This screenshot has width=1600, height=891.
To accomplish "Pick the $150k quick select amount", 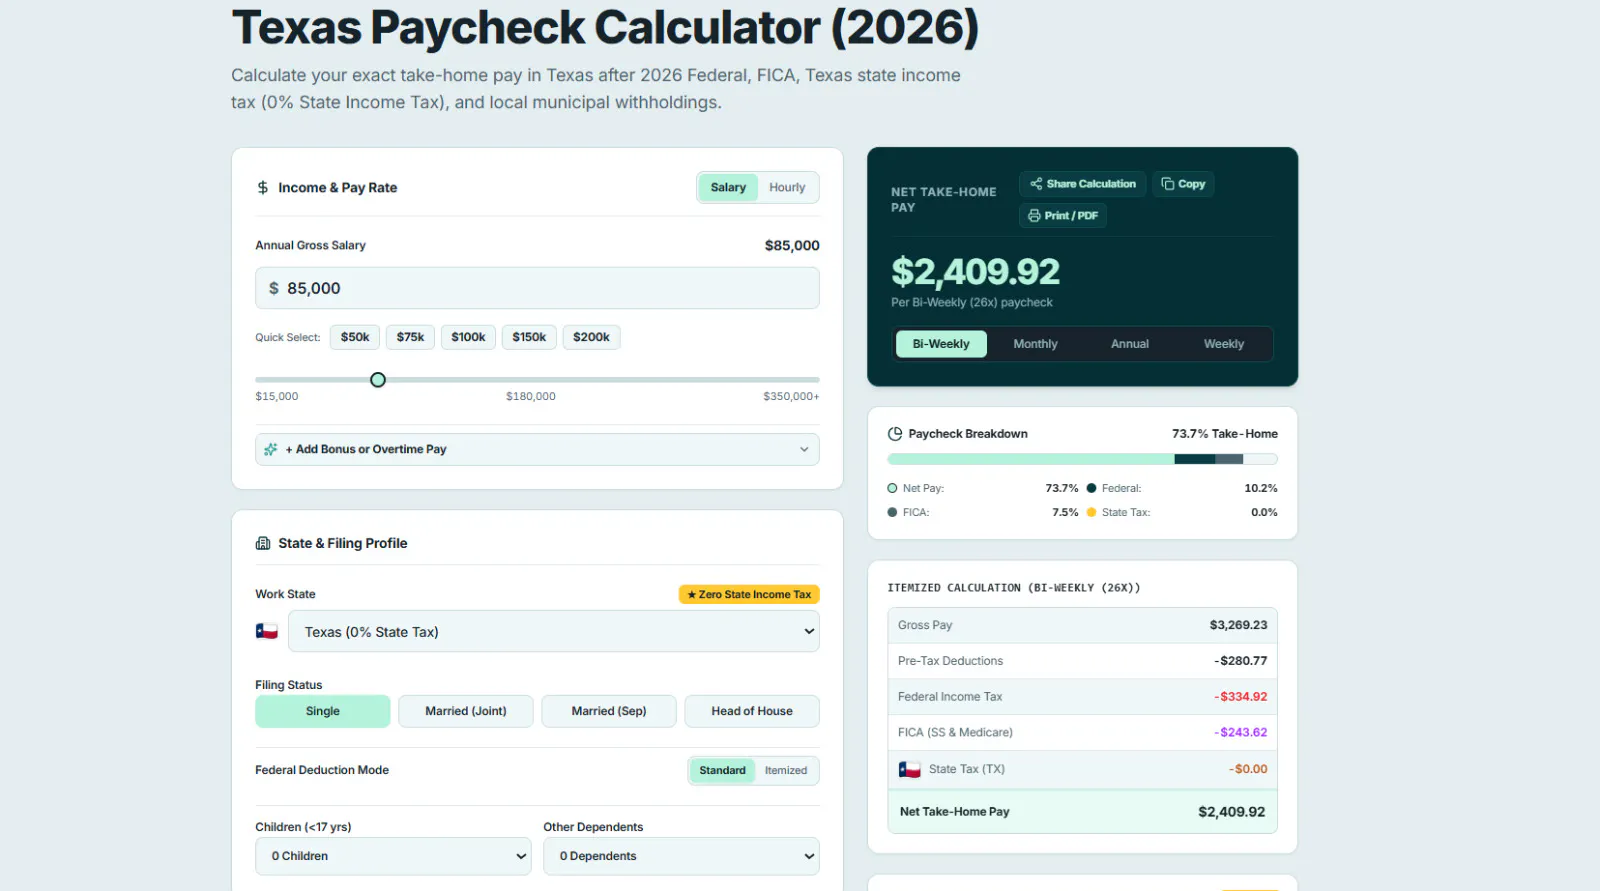I will pos(529,337).
